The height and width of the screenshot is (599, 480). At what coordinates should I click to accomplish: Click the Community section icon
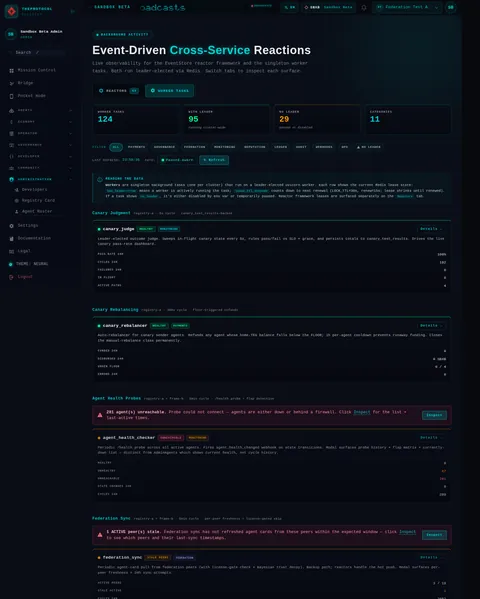(11, 168)
